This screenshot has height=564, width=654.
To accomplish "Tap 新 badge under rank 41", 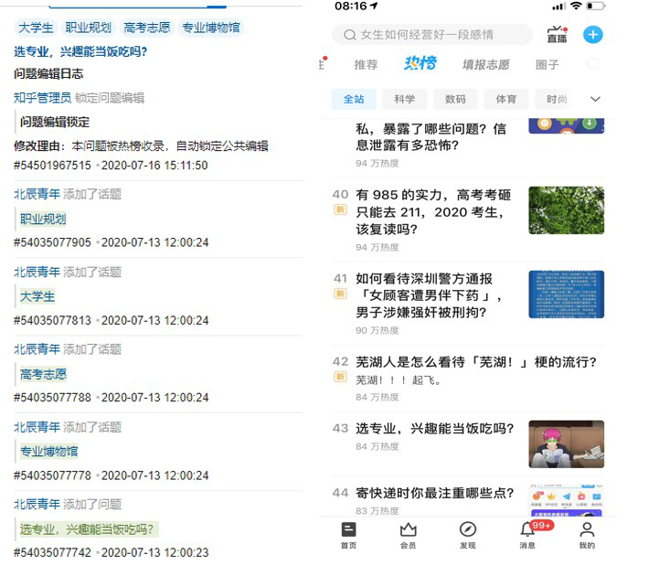I will coord(340,294).
